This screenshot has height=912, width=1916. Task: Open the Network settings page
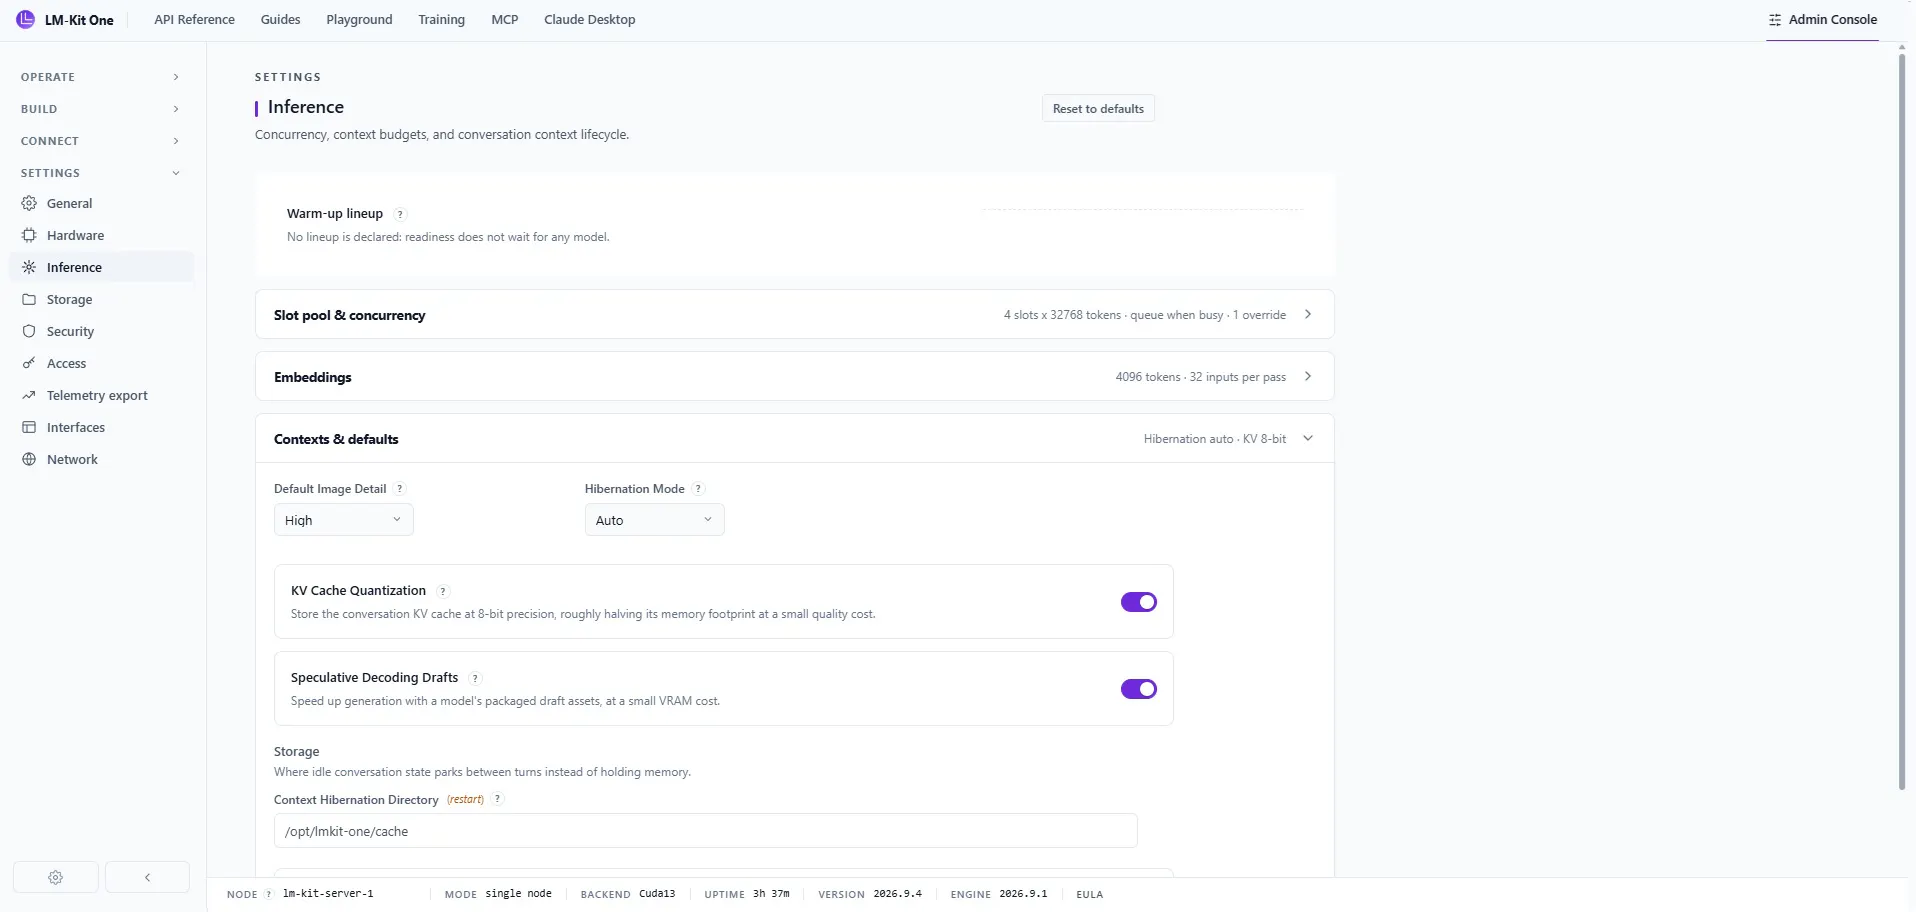click(x=101, y=459)
